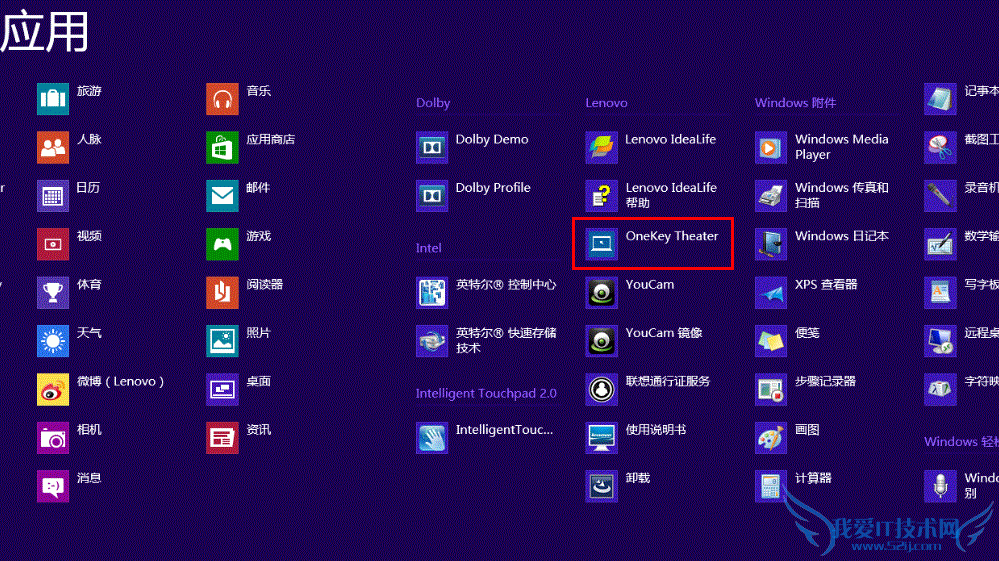This screenshot has height=561, width=999.
Task: Open the 步骤记录器 steps recorder icon
Action: click(771, 389)
